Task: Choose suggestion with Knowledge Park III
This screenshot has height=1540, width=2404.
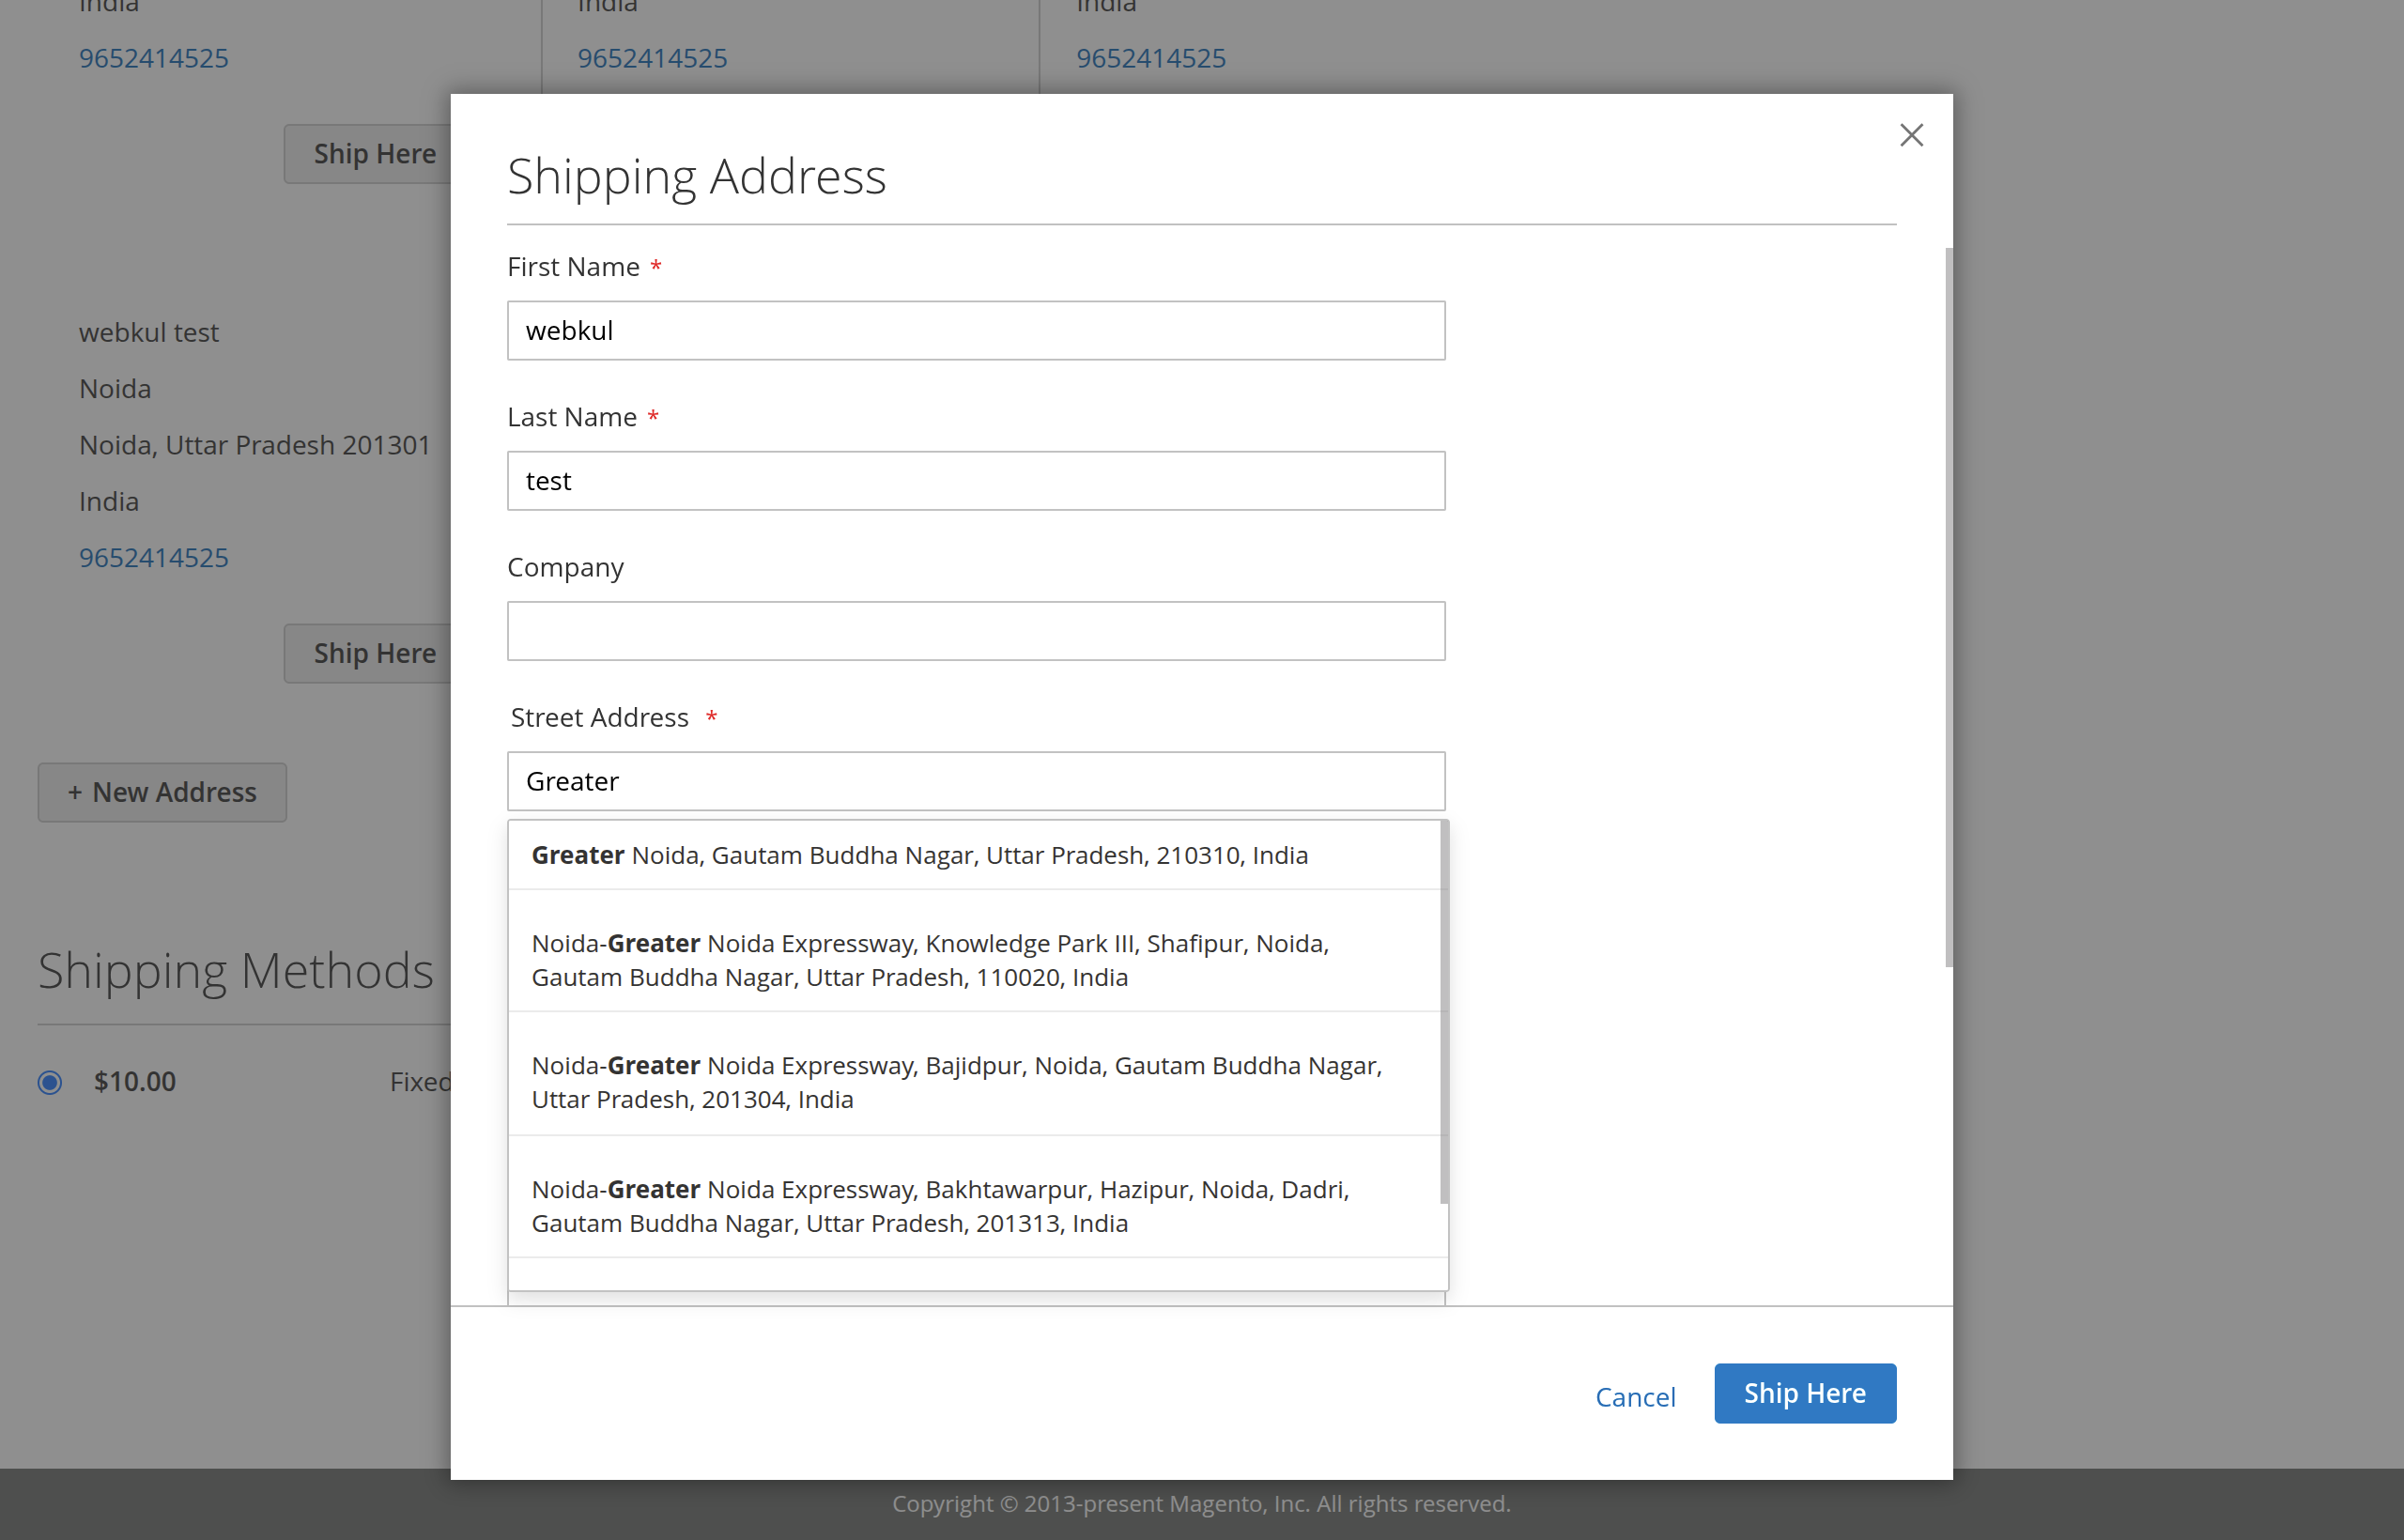Action: point(974,960)
